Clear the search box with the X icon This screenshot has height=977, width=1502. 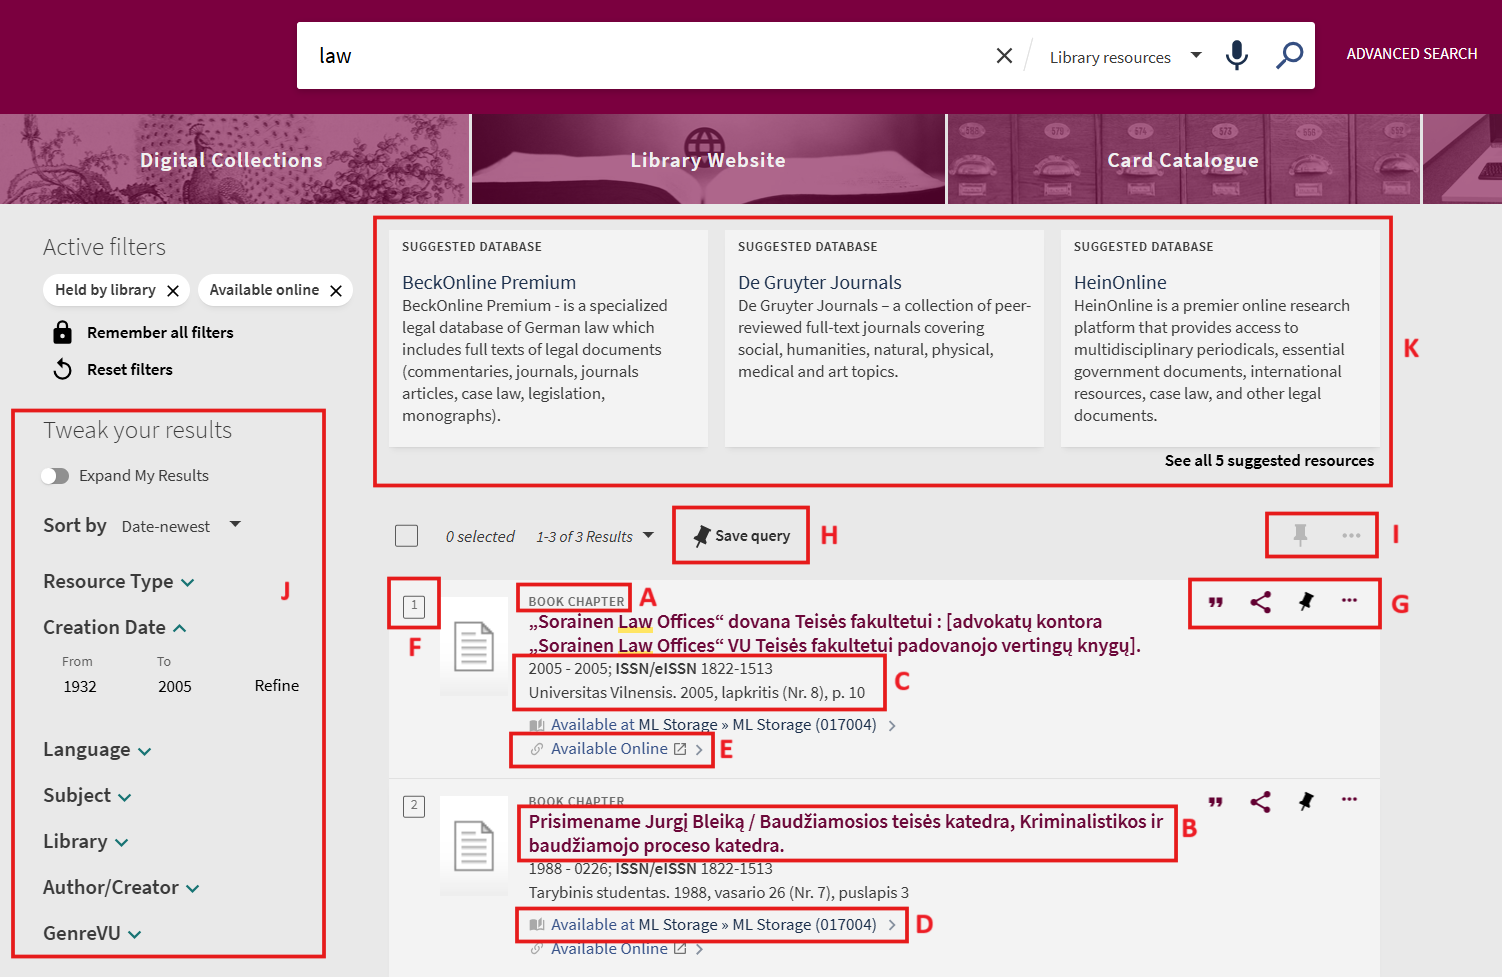pyautogui.click(x=1004, y=56)
